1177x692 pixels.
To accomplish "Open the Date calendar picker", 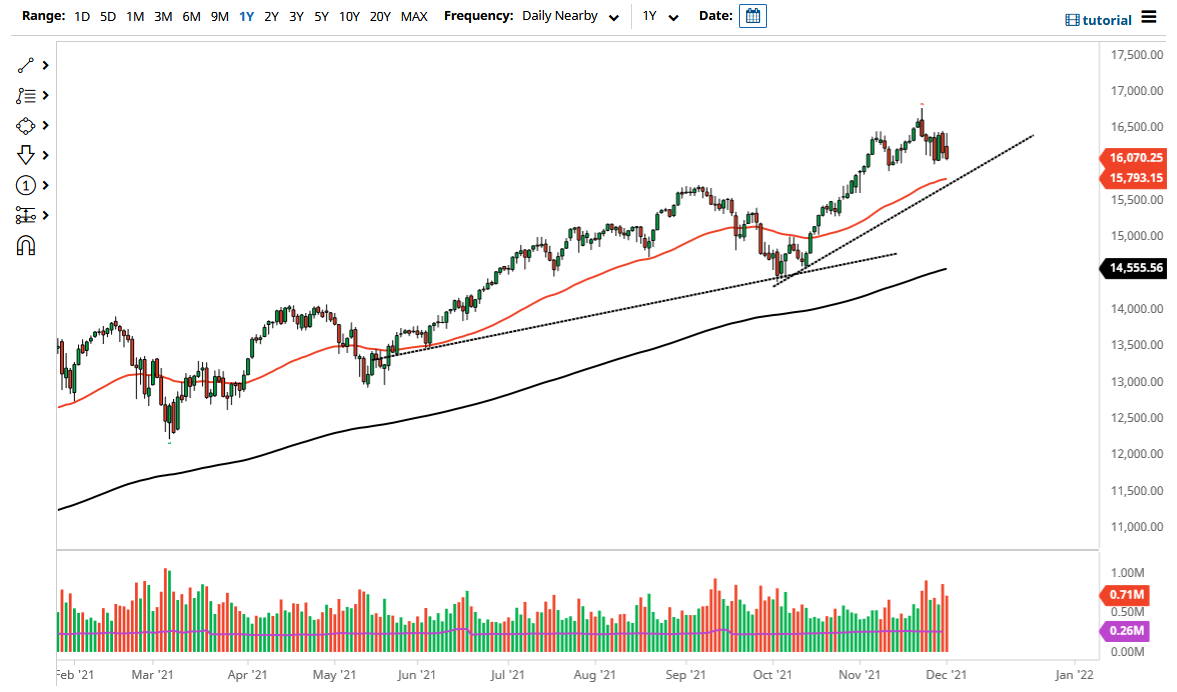I will (751, 15).
